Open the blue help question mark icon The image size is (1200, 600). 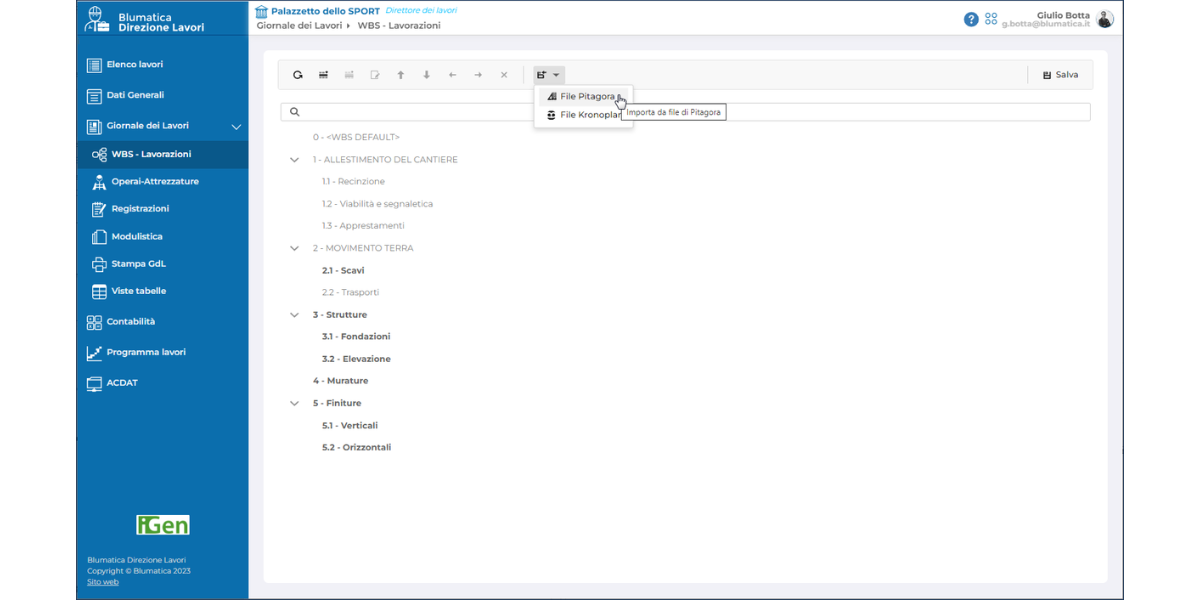[971, 19]
